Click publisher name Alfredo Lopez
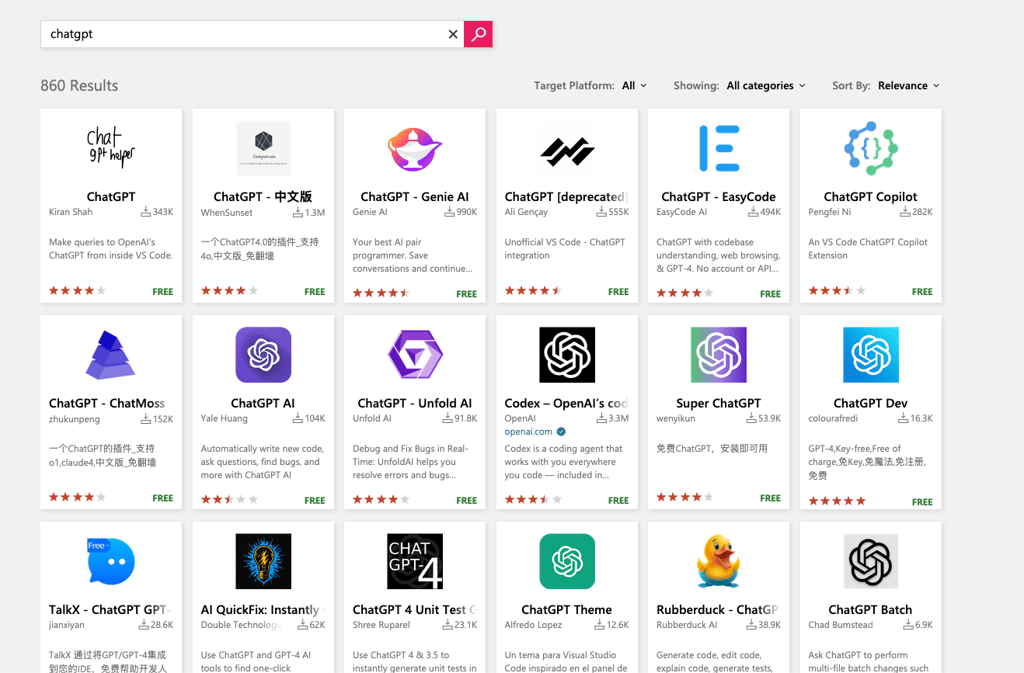The height and width of the screenshot is (673, 1024). (533, 625)
